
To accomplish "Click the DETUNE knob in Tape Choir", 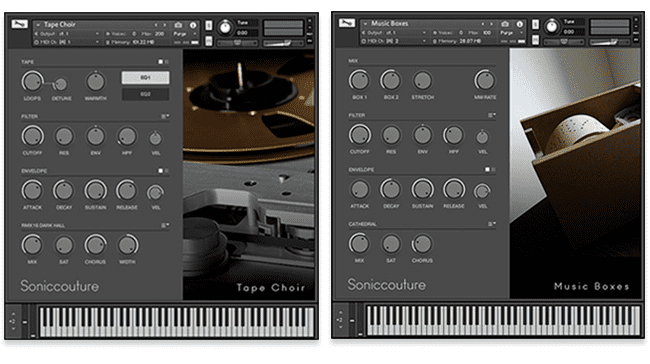I will click(x=61, y=85).
